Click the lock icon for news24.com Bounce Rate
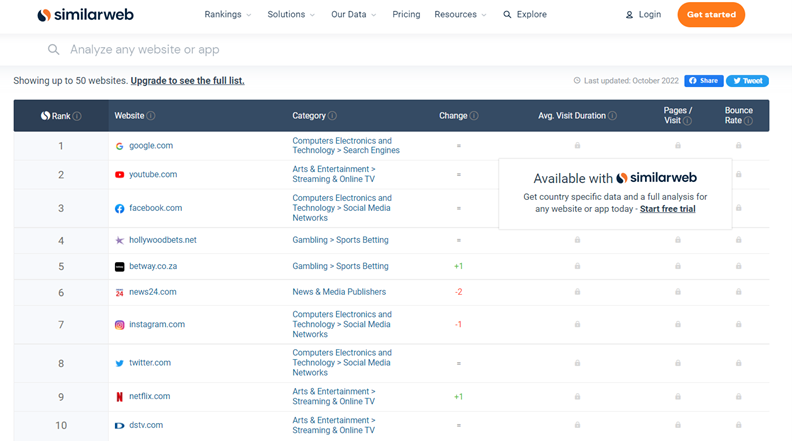This screenshot has width=792, height=441. tap(738, 292)
